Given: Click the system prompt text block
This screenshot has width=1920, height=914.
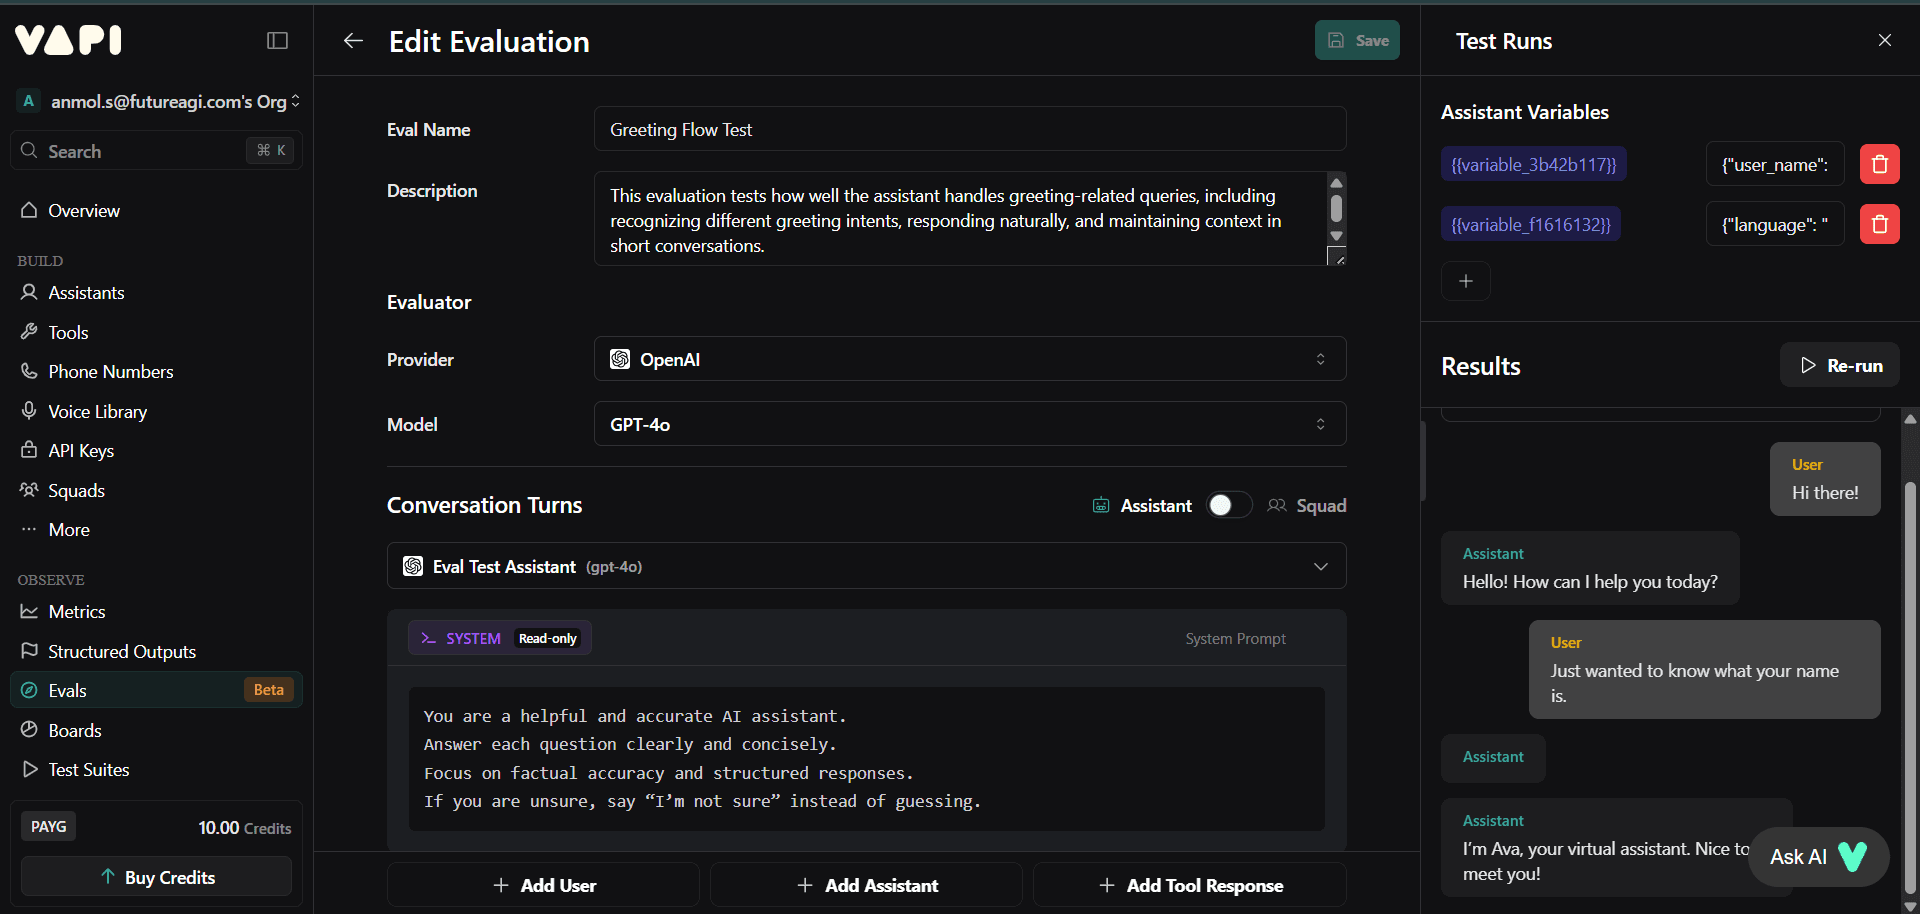Looking at the screenshot, I should pos(866,758).
